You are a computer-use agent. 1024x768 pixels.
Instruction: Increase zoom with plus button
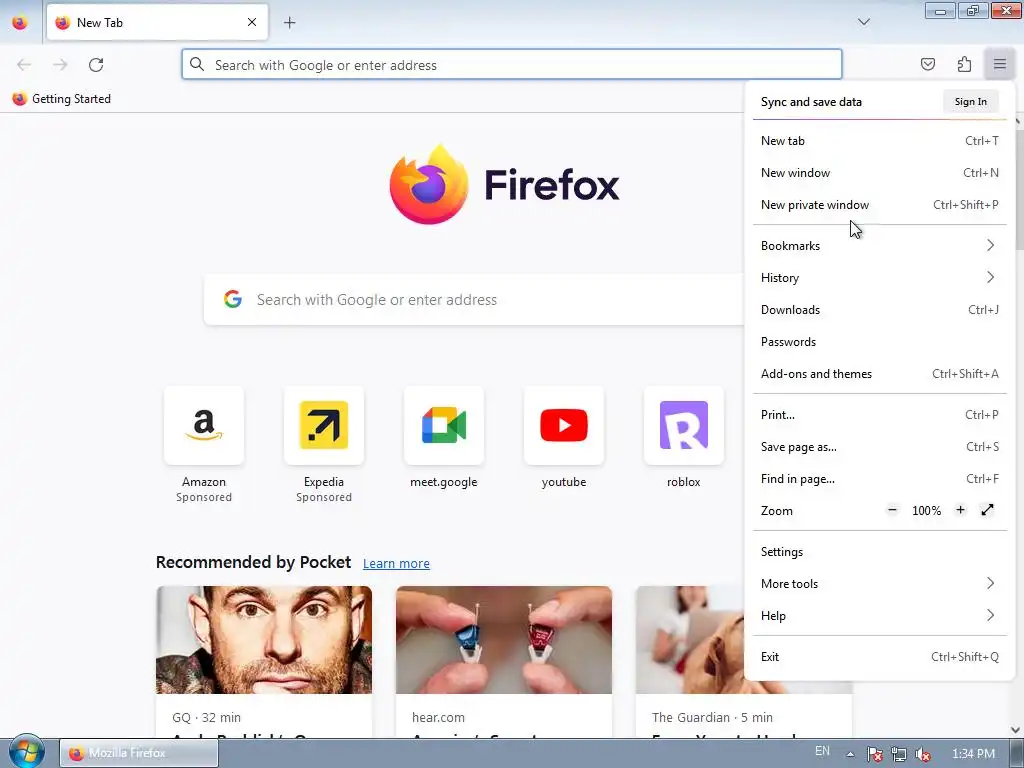tap(960, 510)
